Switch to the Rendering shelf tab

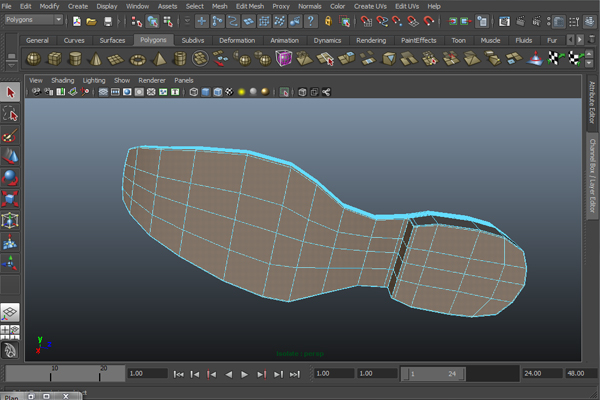(x=371, y=40)
